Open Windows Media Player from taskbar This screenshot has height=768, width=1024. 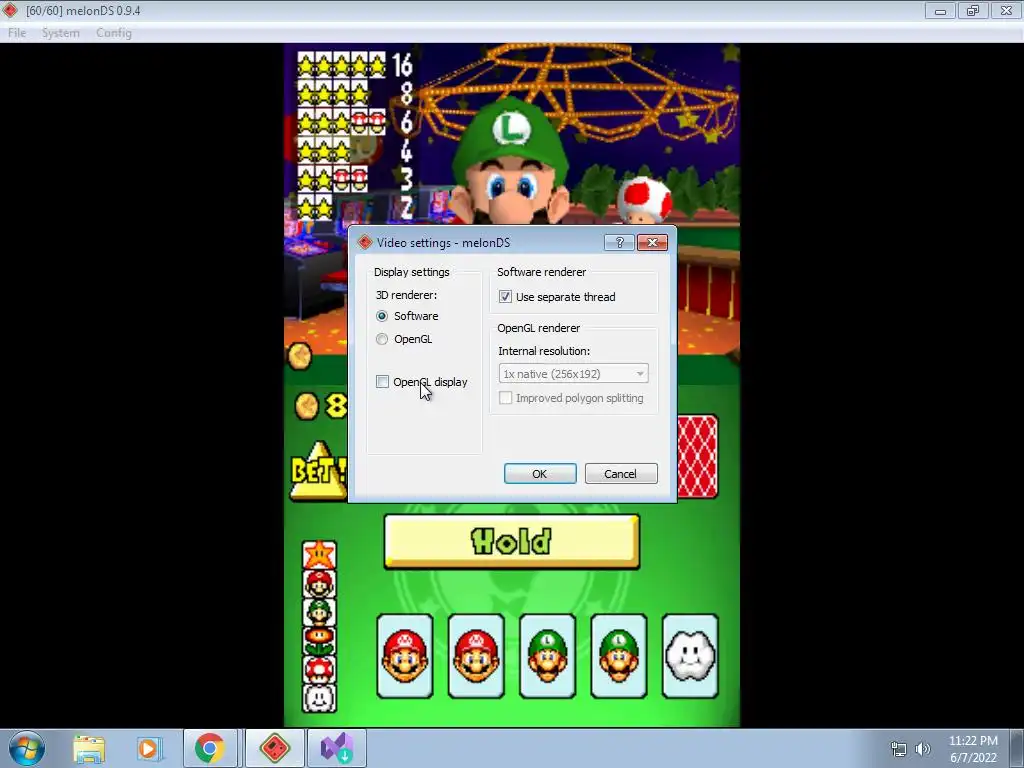pyautogui.click(x=148, y=748)
